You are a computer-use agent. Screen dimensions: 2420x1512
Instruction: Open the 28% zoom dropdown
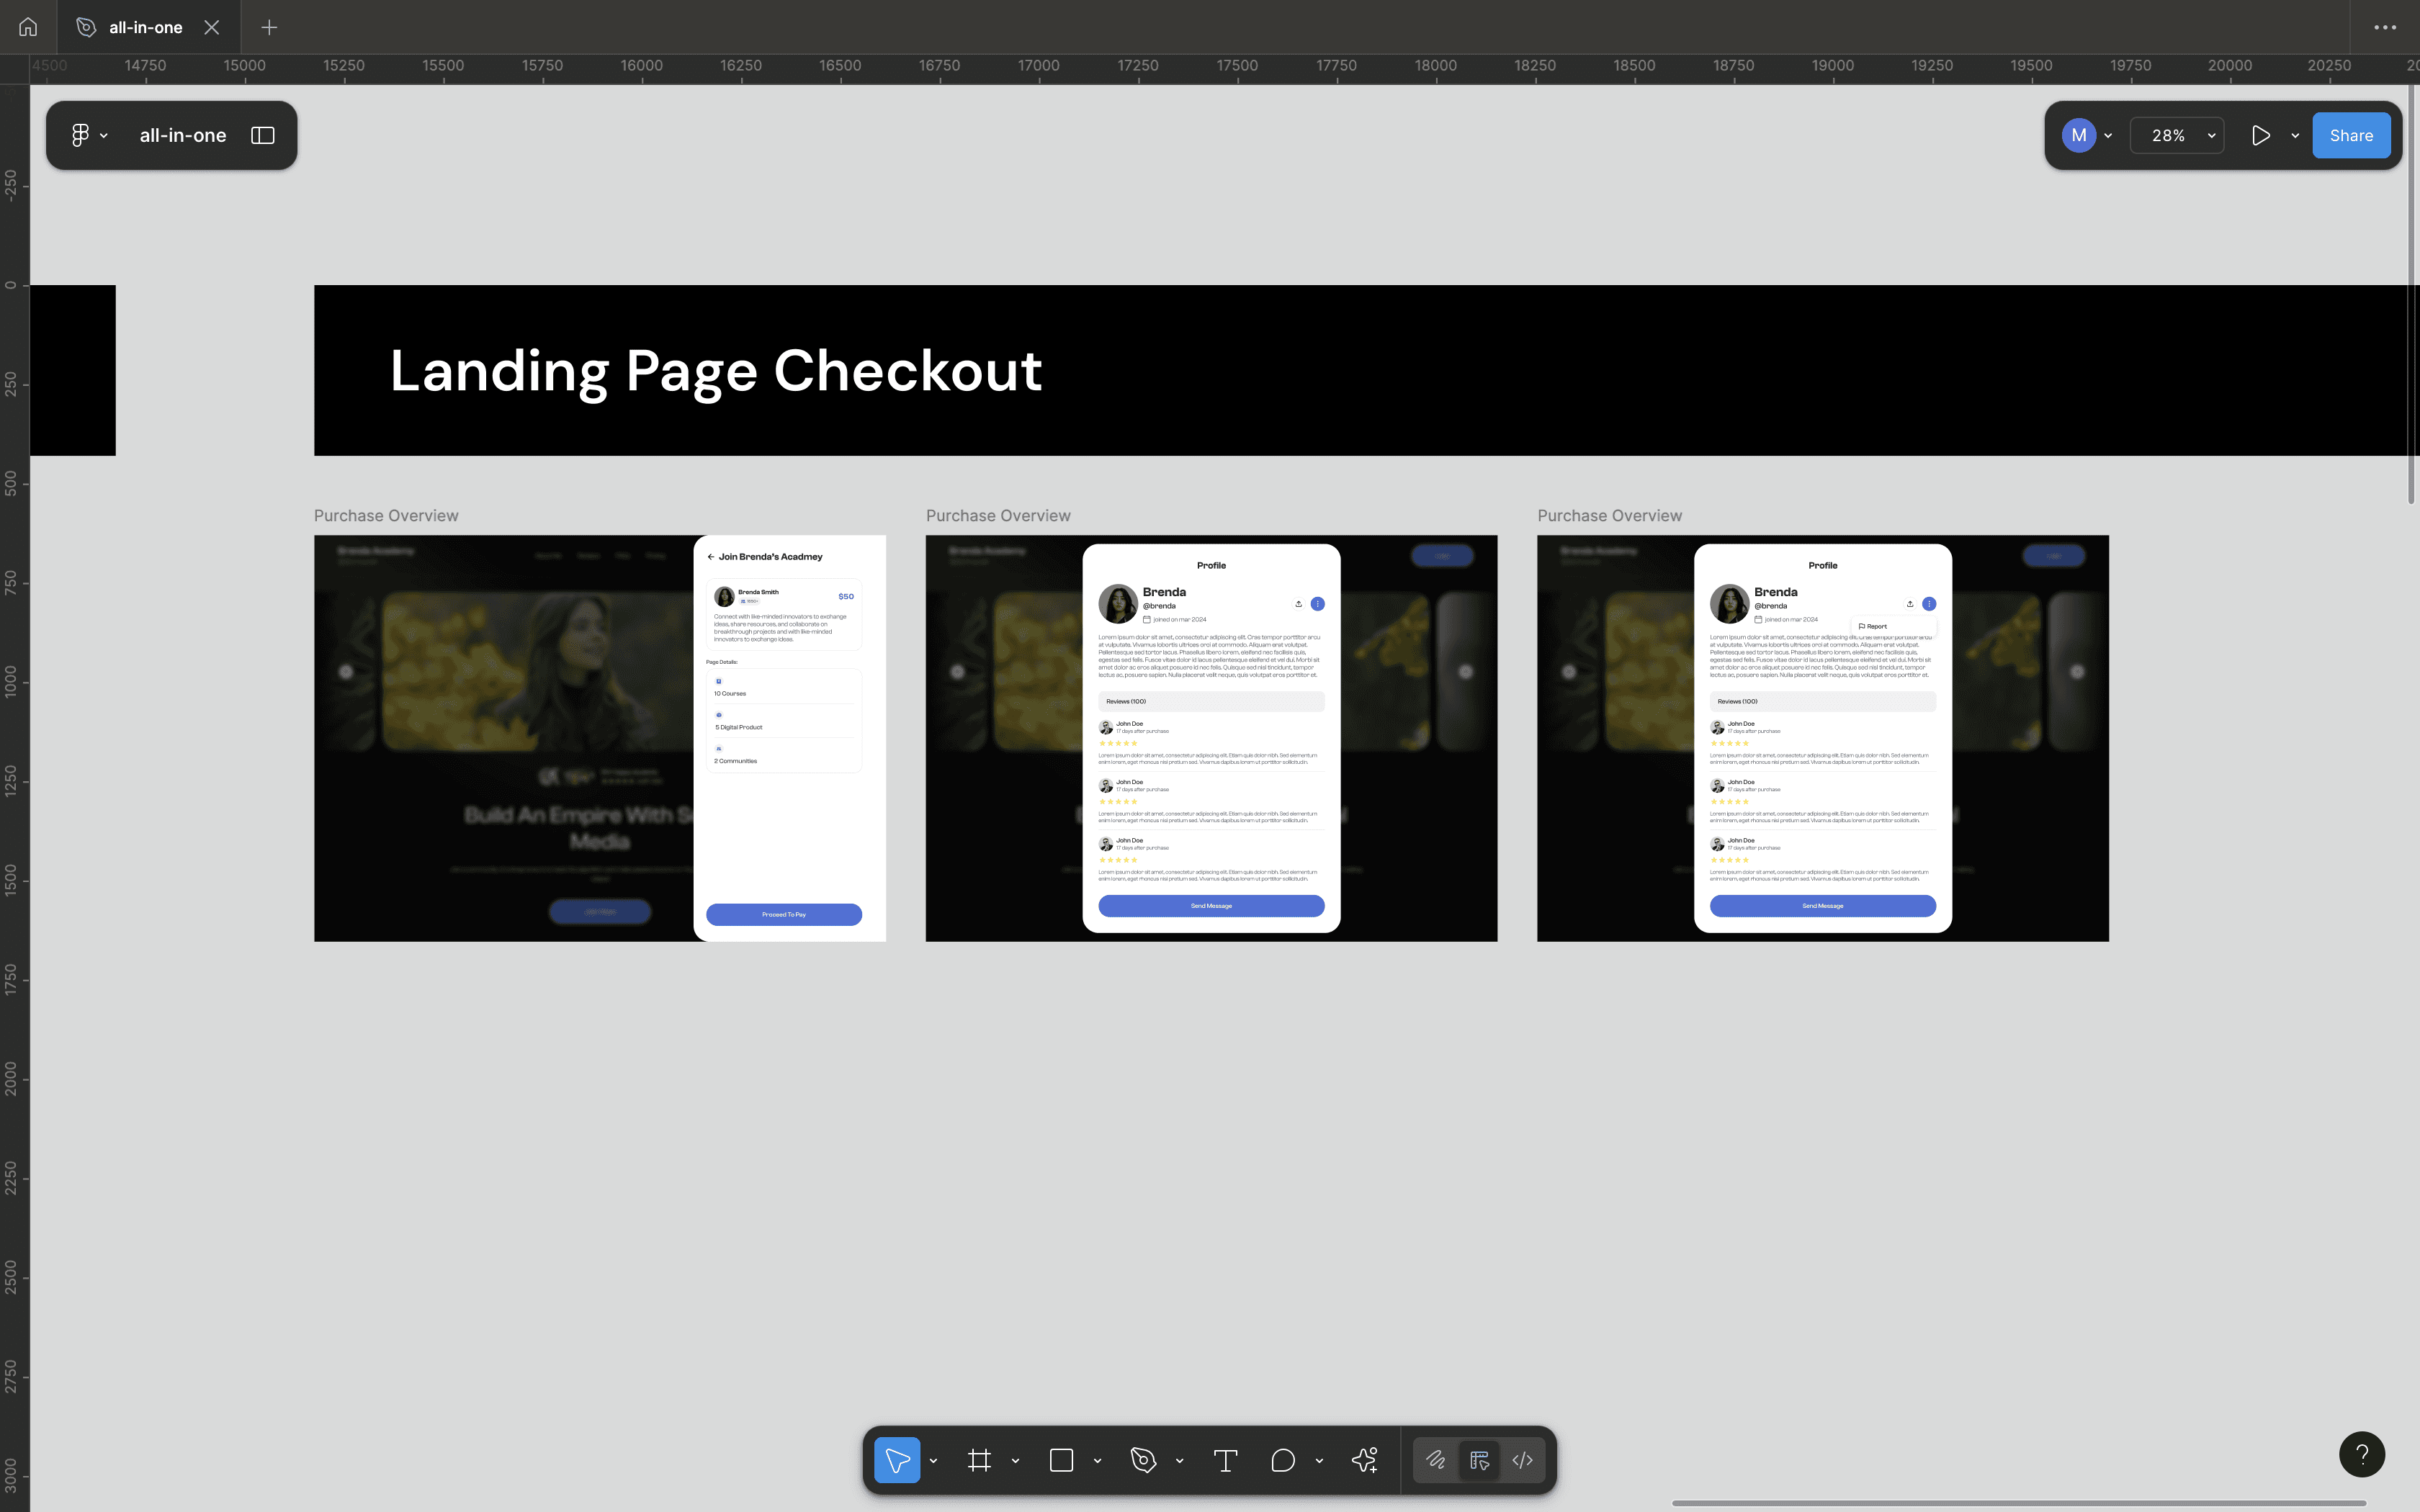click(x=2177, y=135)
